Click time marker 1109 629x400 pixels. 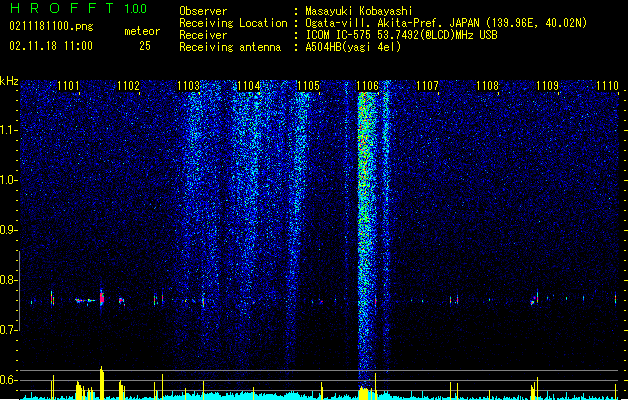click(x=548, y=86)
